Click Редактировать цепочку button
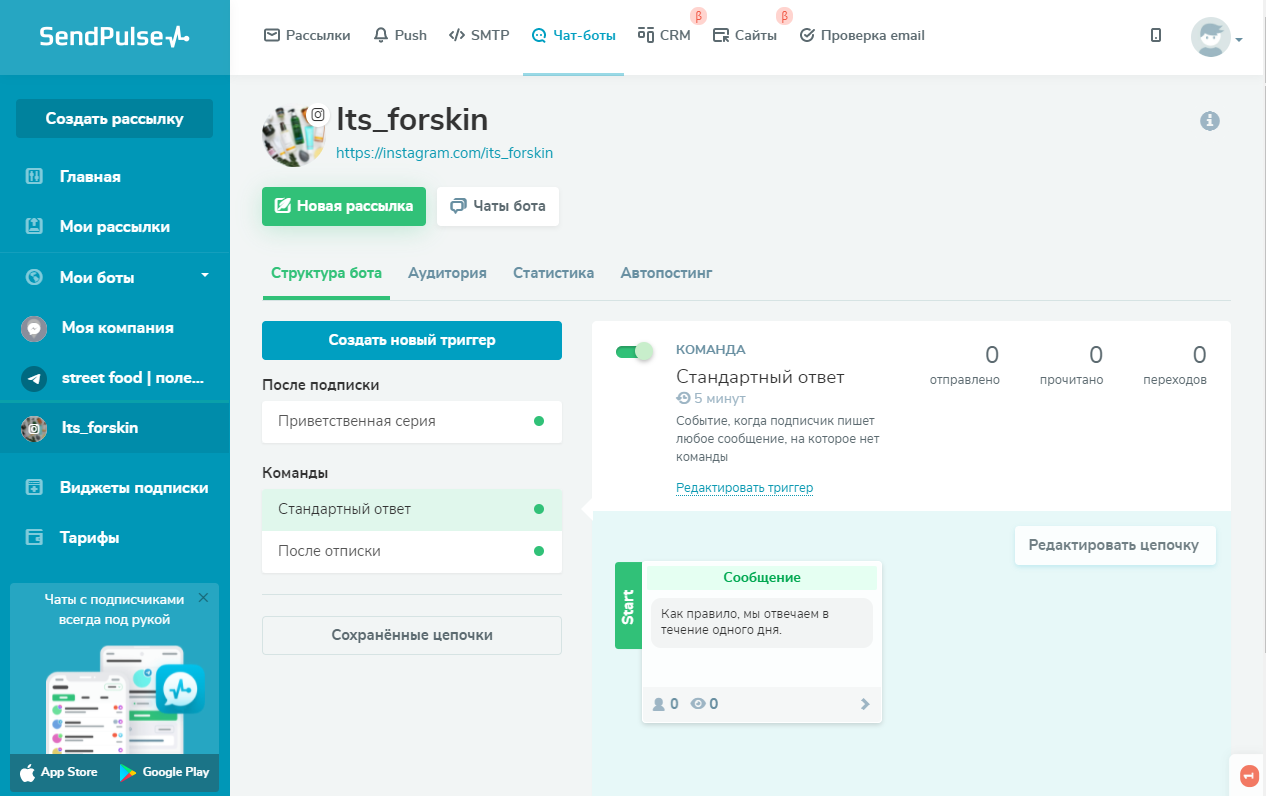Viewport: 1266px width, 796px height. [1115, 546]
